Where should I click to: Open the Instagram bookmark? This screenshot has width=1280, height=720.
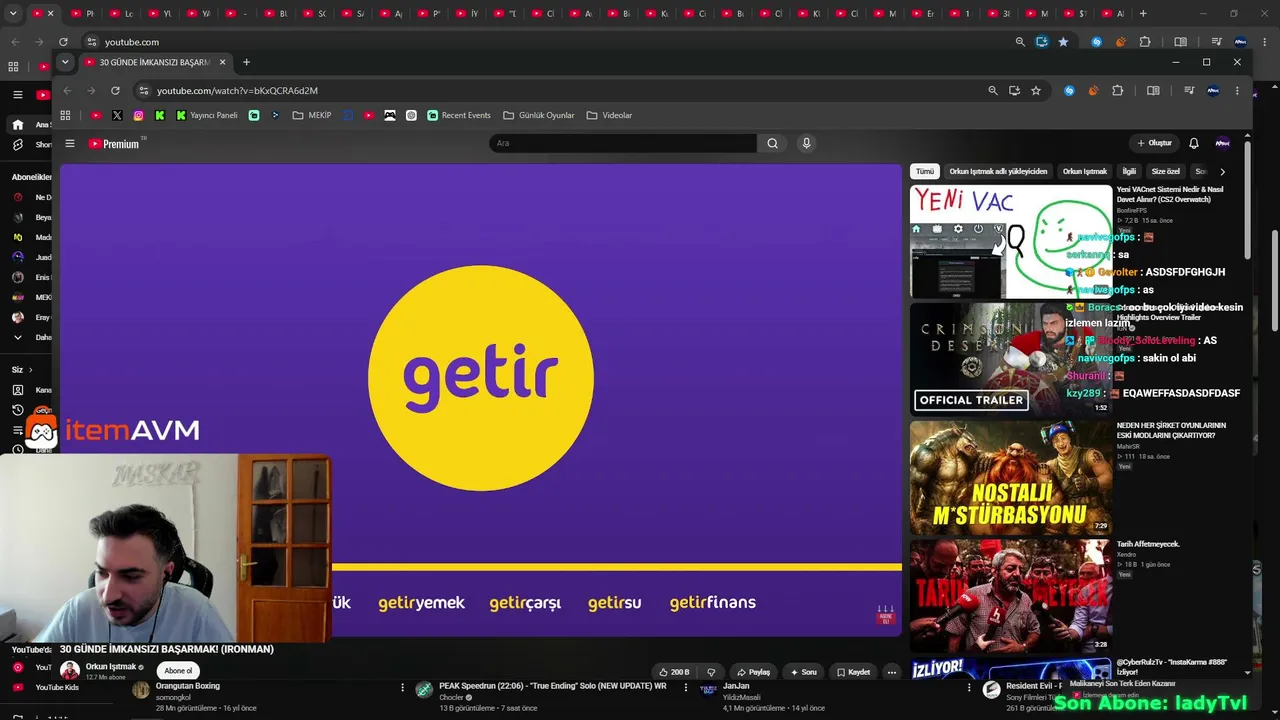138,115
